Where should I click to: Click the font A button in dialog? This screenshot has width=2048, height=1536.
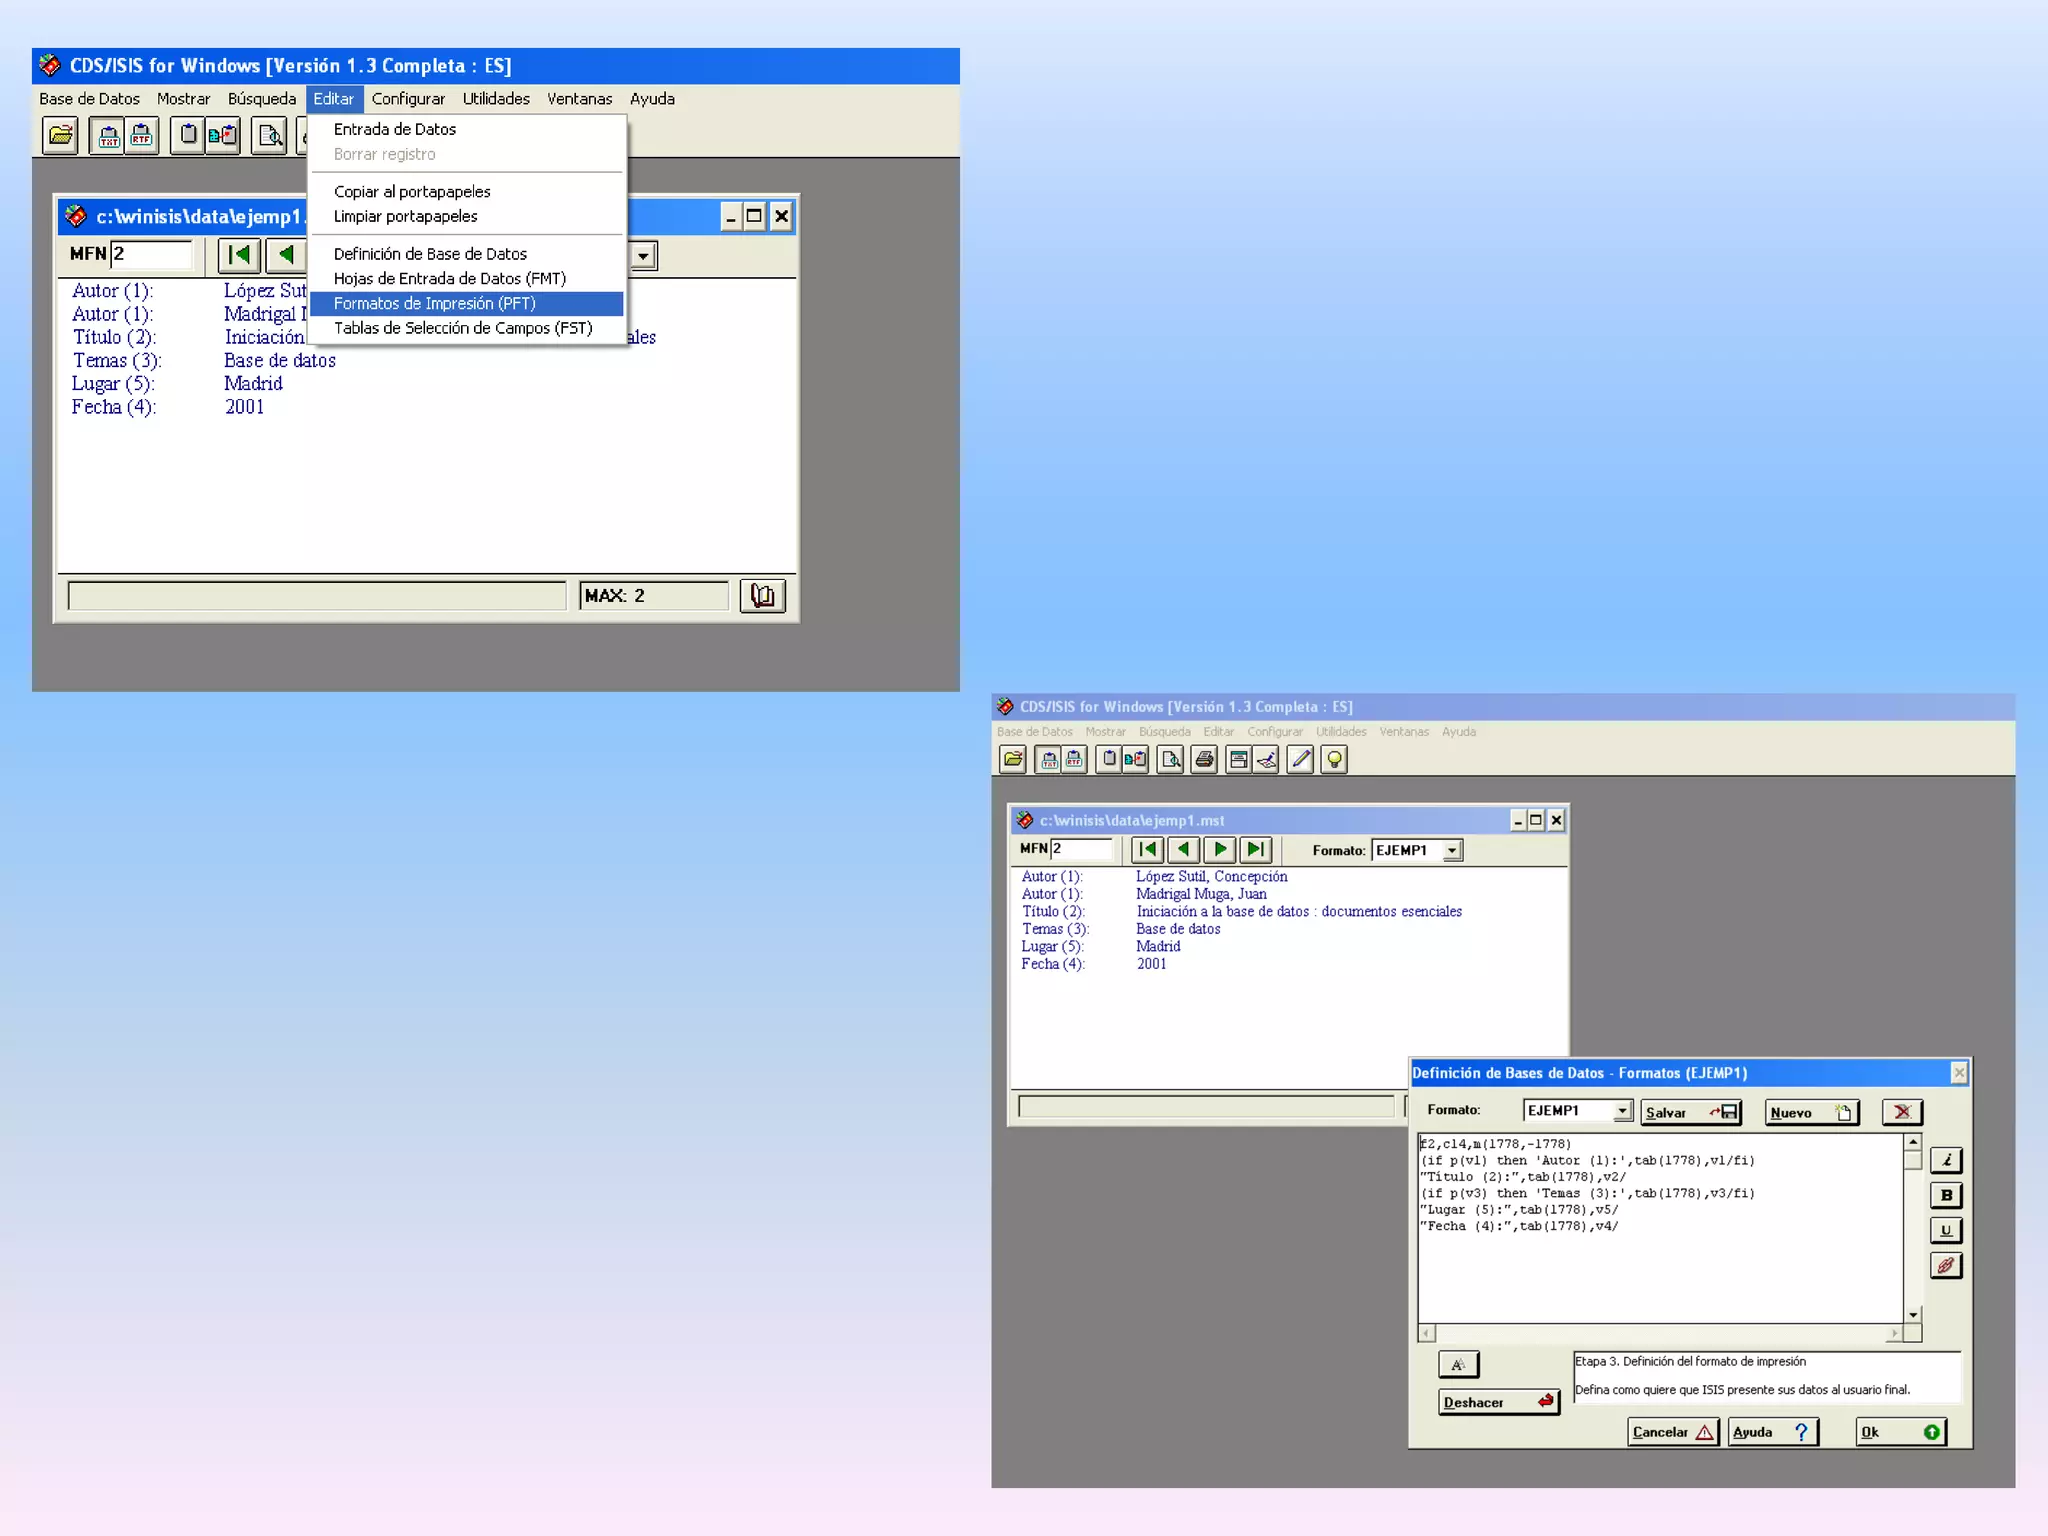[1458, 1364]
